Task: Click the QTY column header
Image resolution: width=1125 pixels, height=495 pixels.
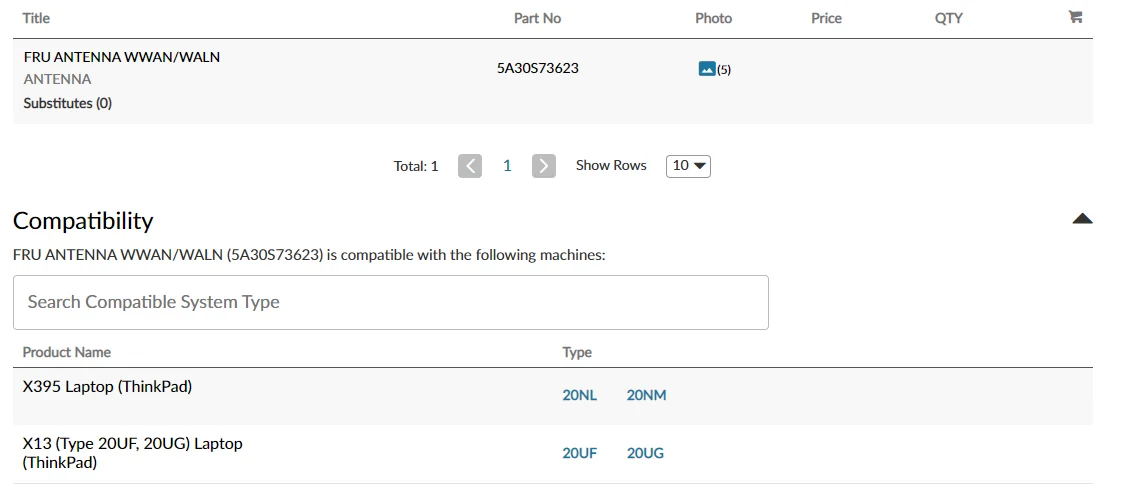Action: click(948, 18)
